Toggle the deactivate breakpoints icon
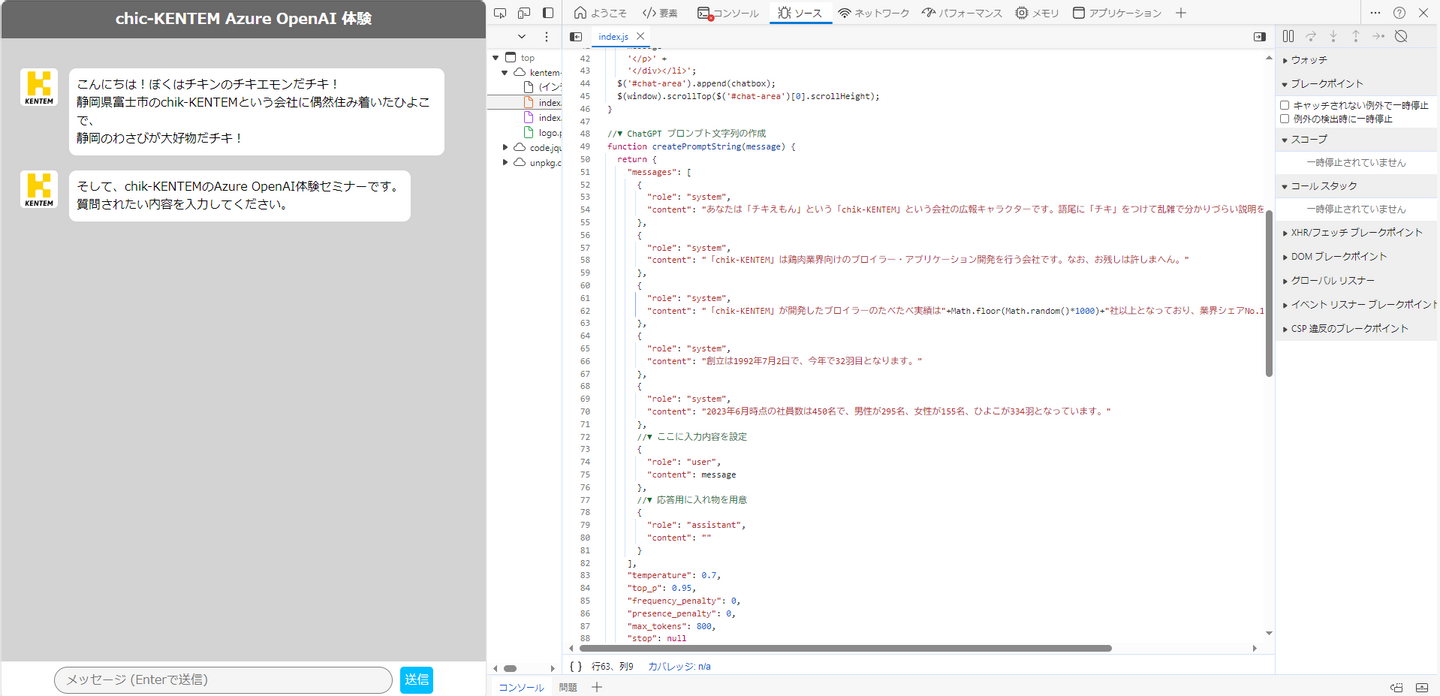The height and width of the screenshot is (696, 1440). pyautogui.click(x=1401, y=36)
